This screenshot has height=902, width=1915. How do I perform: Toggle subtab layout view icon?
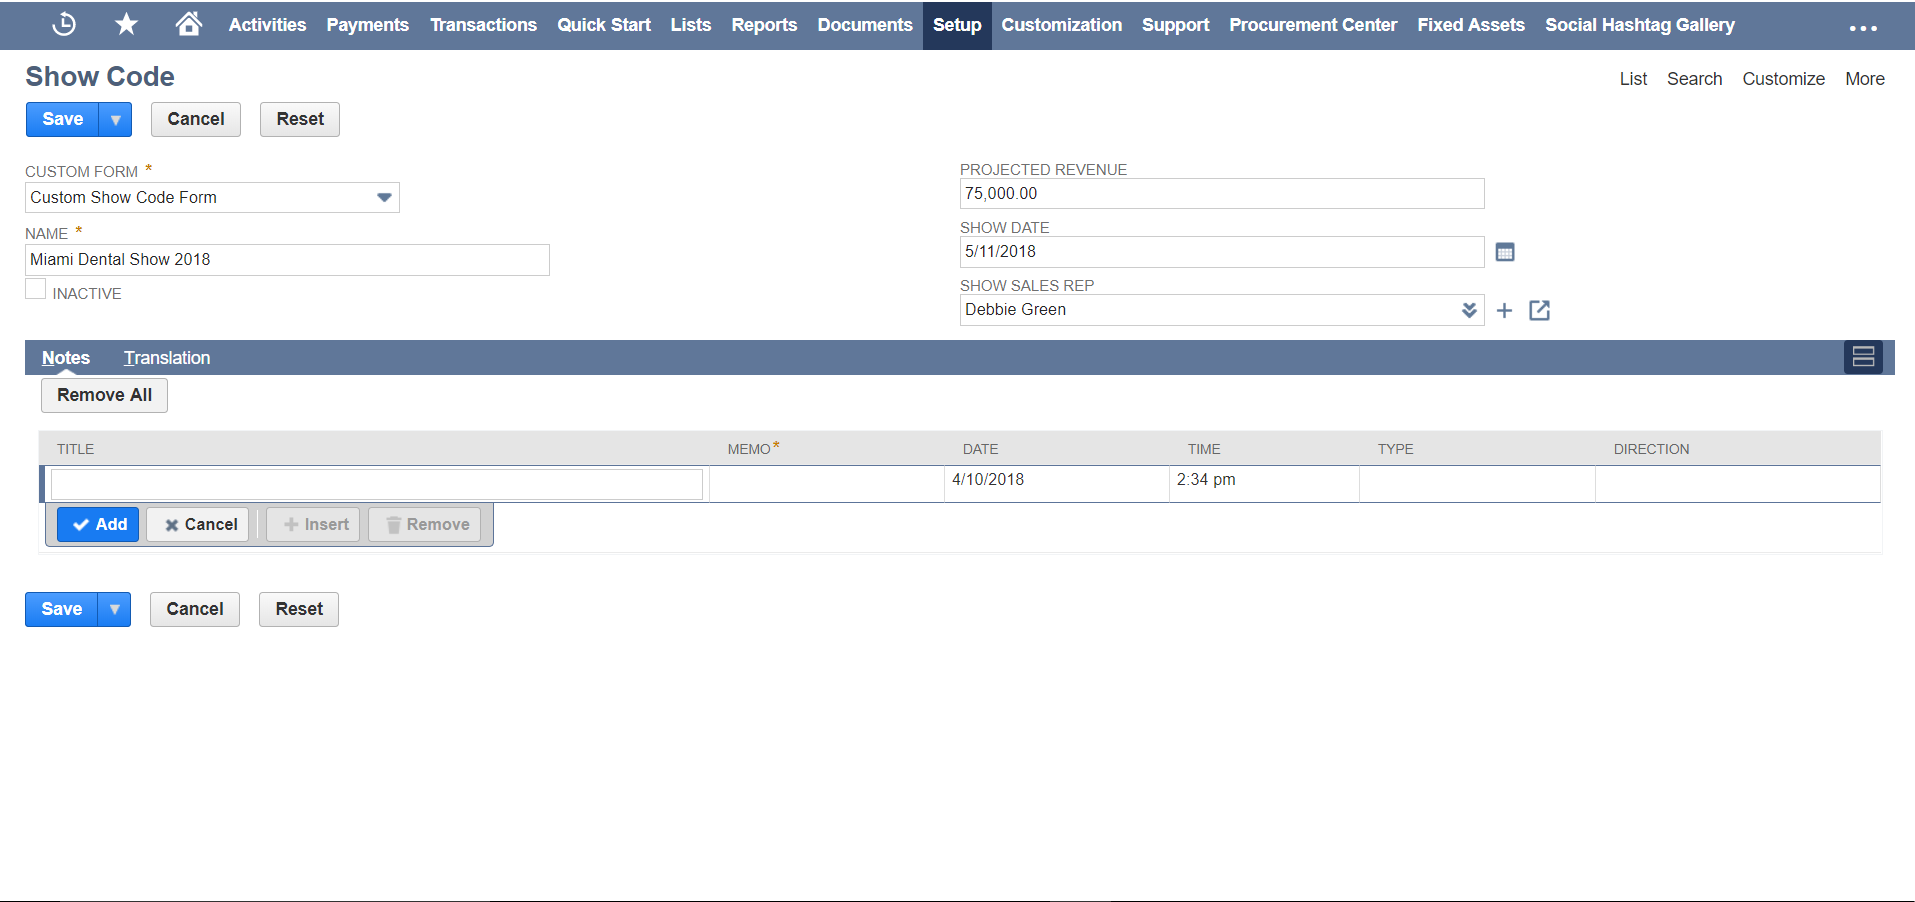pos(1863,357)
